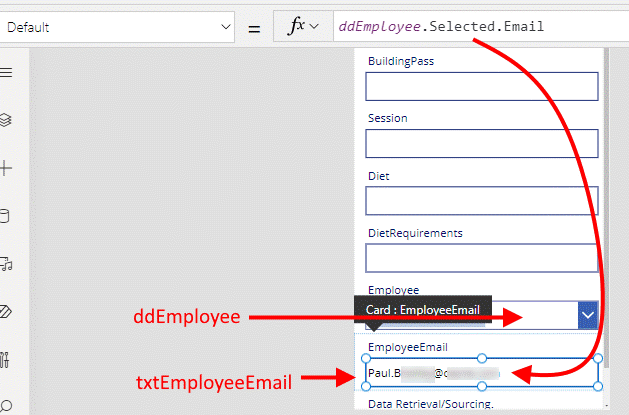This screenshot has height=415, width=629.
Task: Open the Media music icon
Action: tap(6, 264)
